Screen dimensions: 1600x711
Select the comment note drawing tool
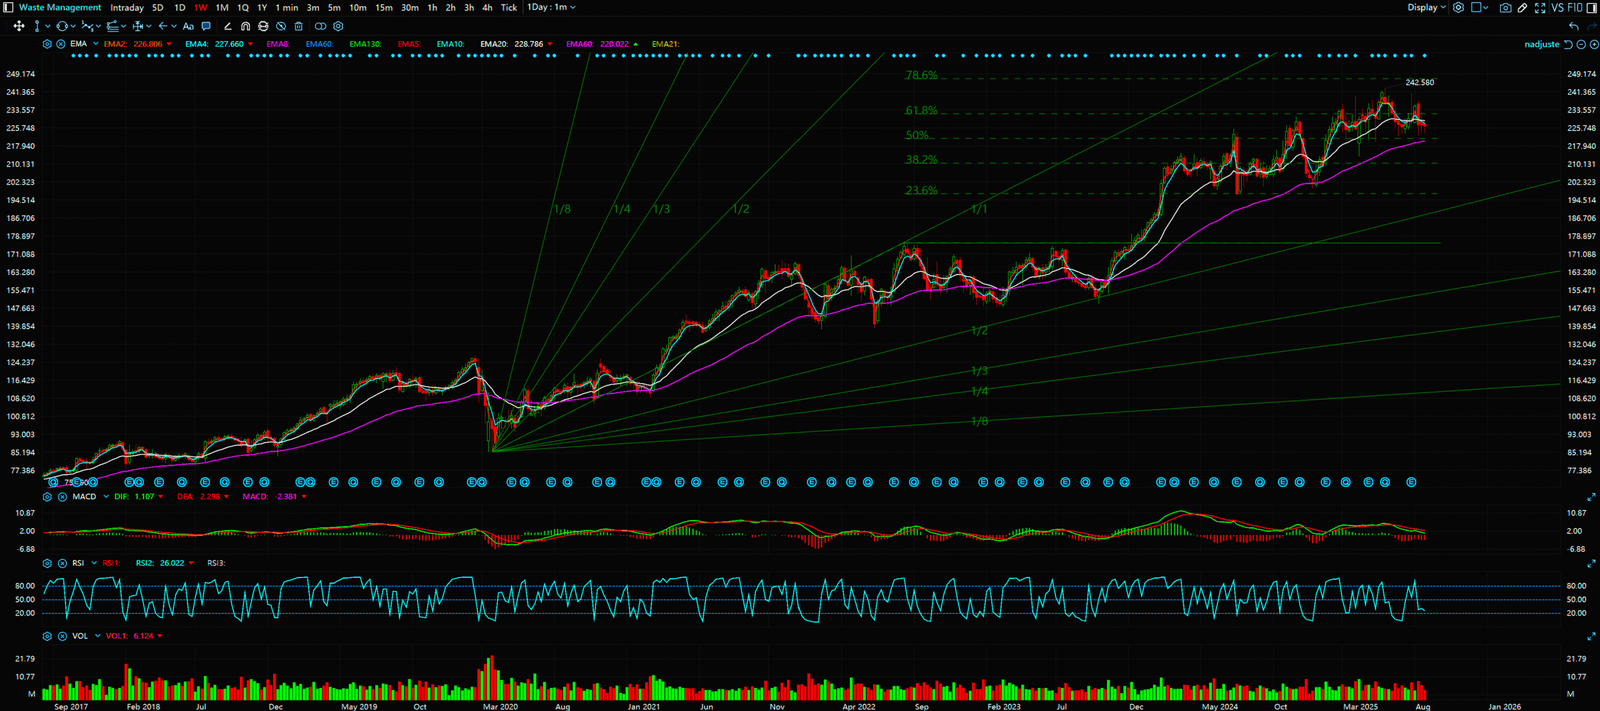[x=206, y=26]
